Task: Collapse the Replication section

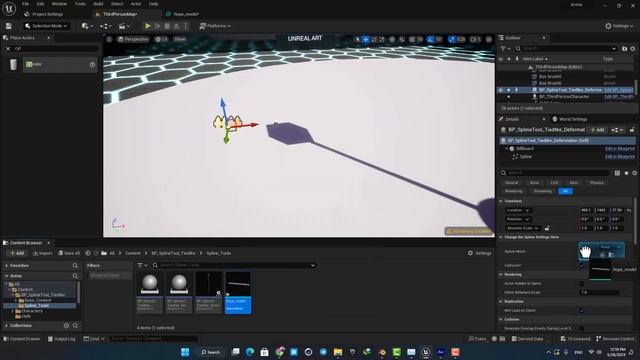Action: pyautogui.click(x=501, y=302)
